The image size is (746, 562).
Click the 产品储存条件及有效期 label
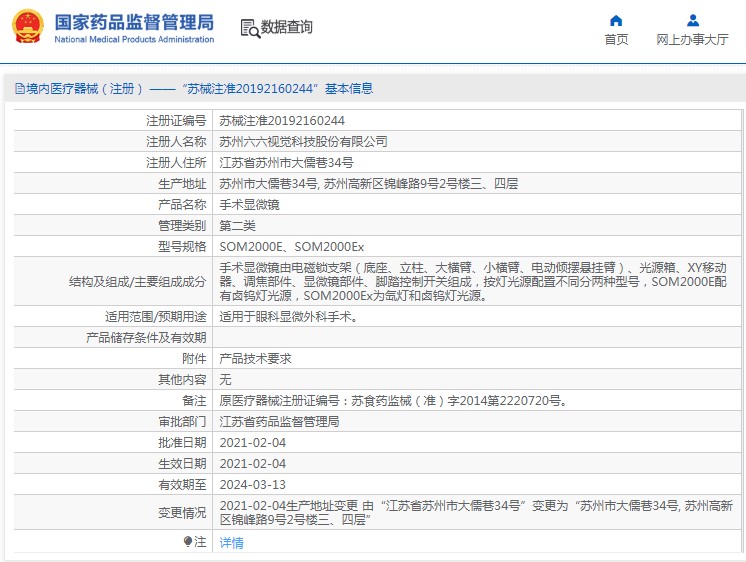146,337
